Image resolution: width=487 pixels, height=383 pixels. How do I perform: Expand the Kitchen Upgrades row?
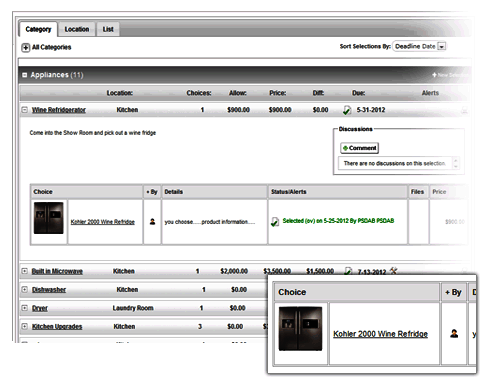(24, 326)
